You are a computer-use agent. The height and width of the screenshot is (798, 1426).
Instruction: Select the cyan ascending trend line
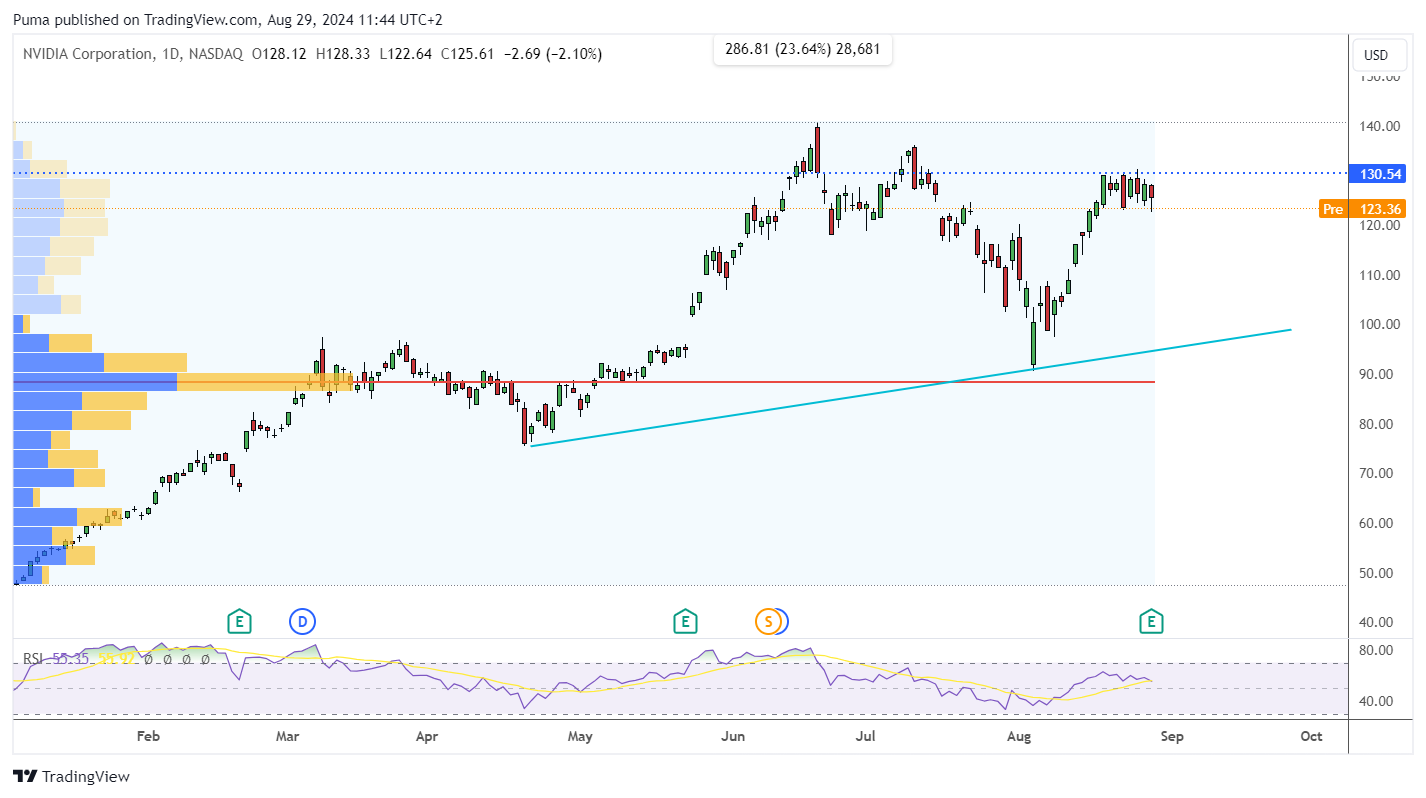(x=910, y=388)
